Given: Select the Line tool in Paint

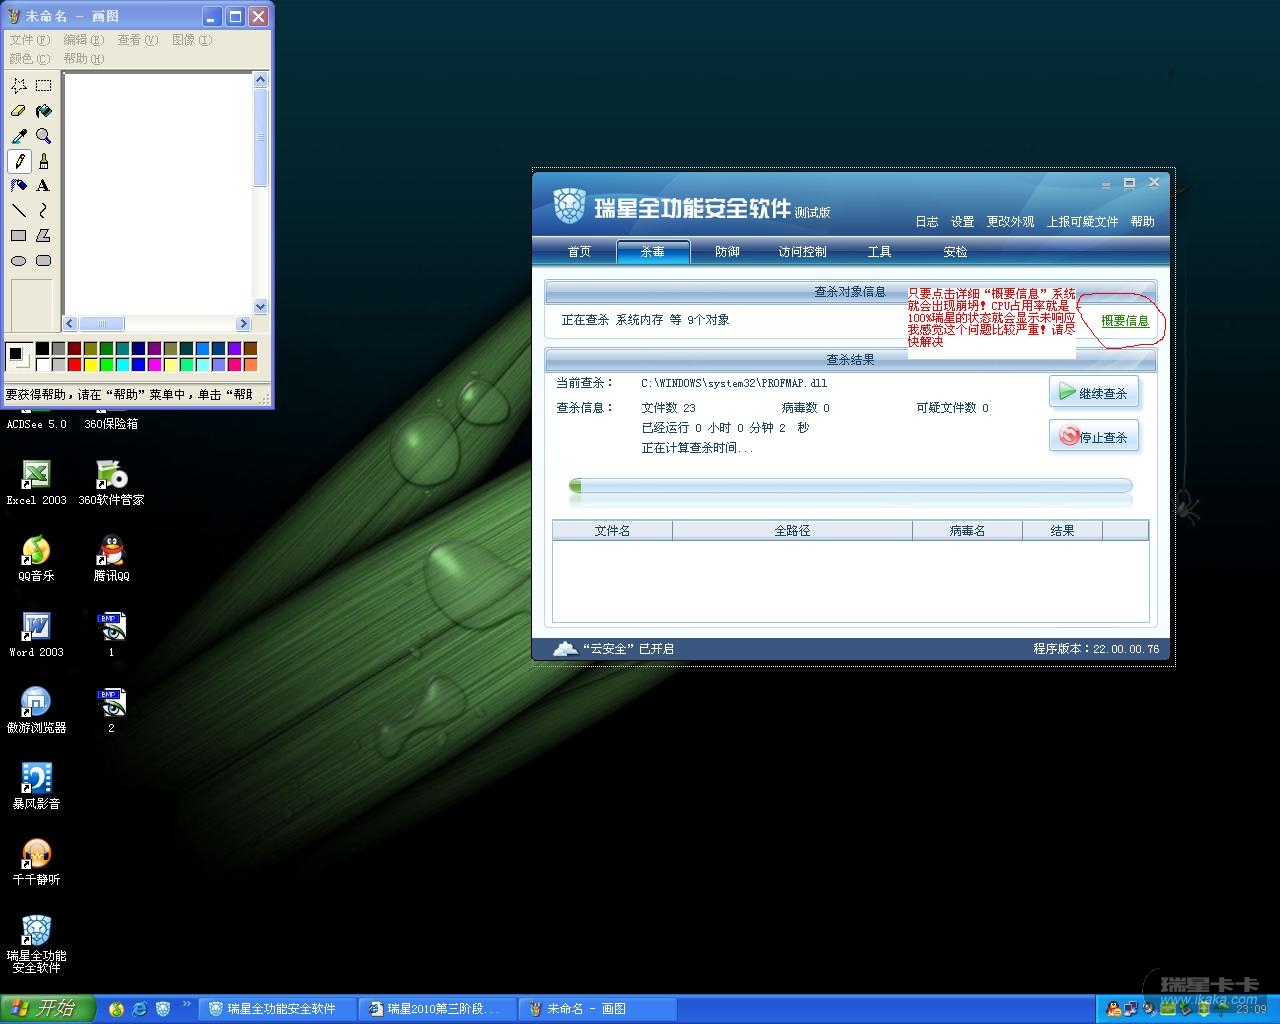Looking at the screenshot, I should click(x=19, y=211).
